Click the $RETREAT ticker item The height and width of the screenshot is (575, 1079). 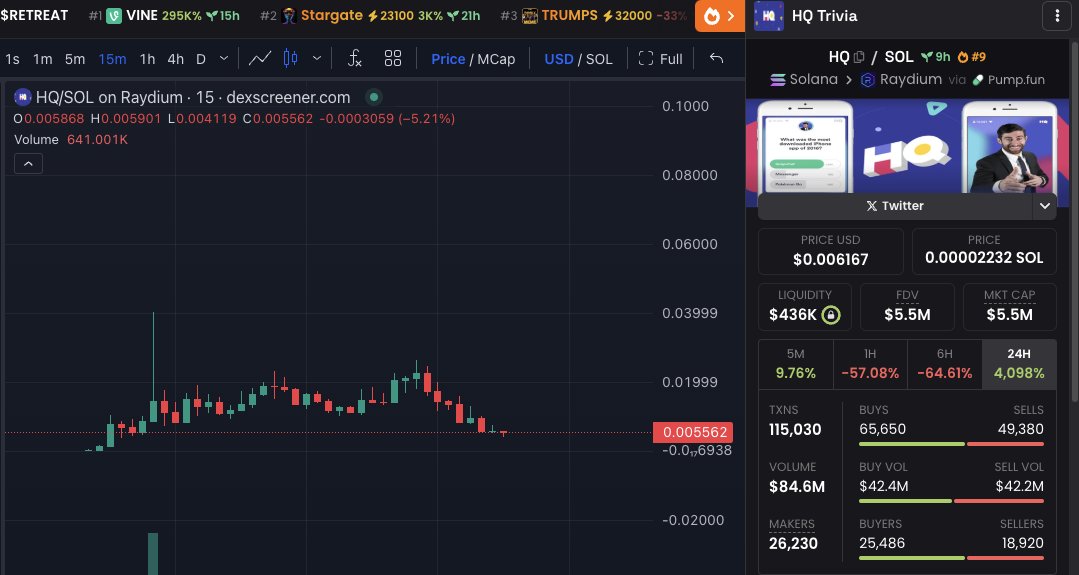34,15
